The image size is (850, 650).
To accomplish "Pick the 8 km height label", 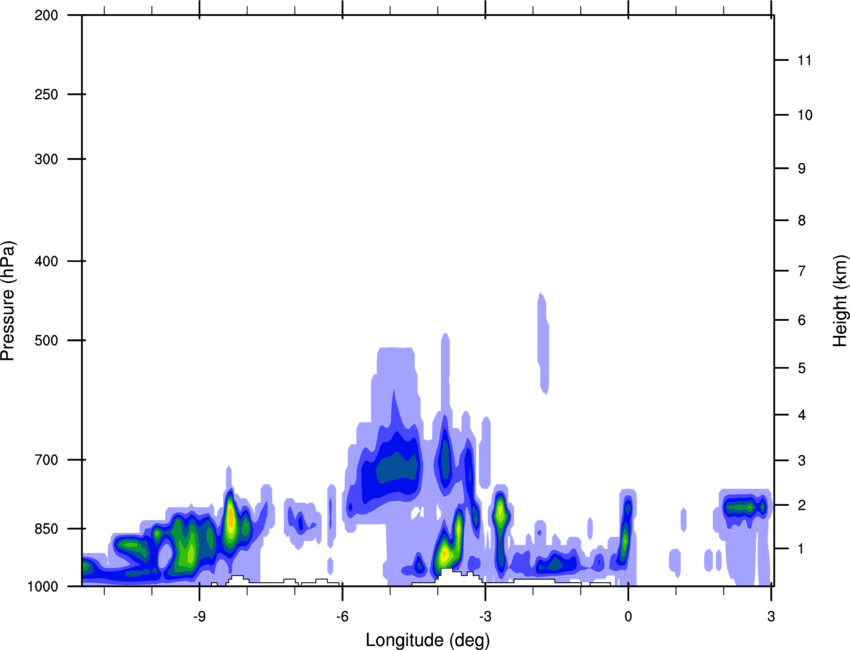I will 802,221.
